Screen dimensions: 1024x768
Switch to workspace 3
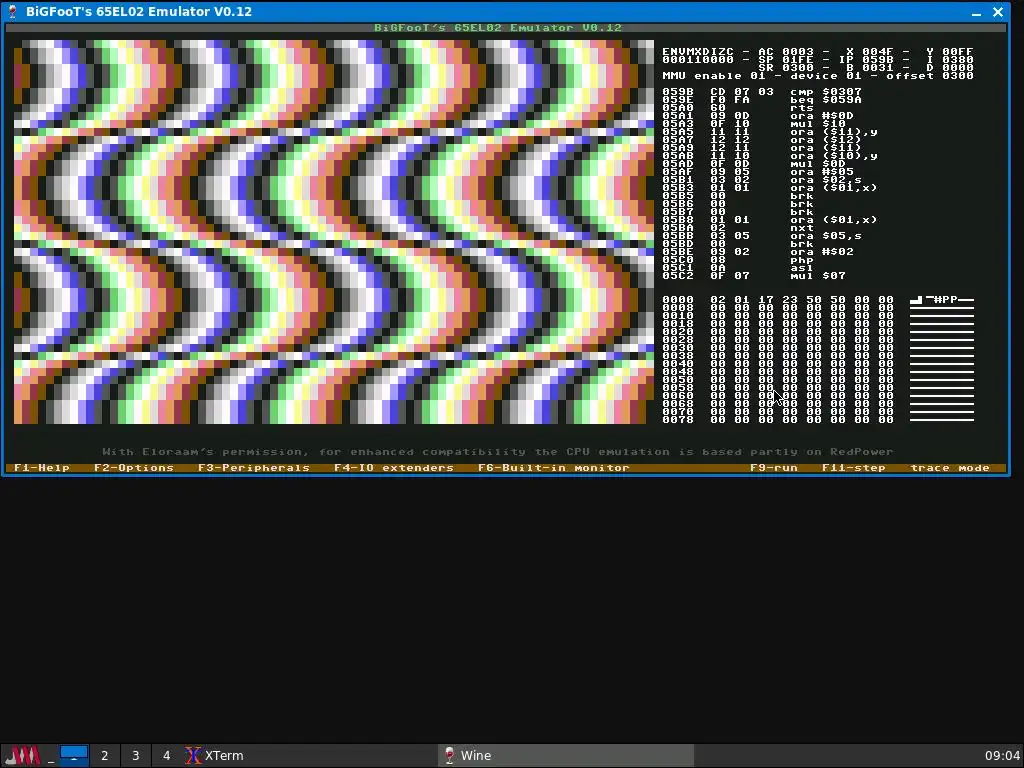(135, 756)
